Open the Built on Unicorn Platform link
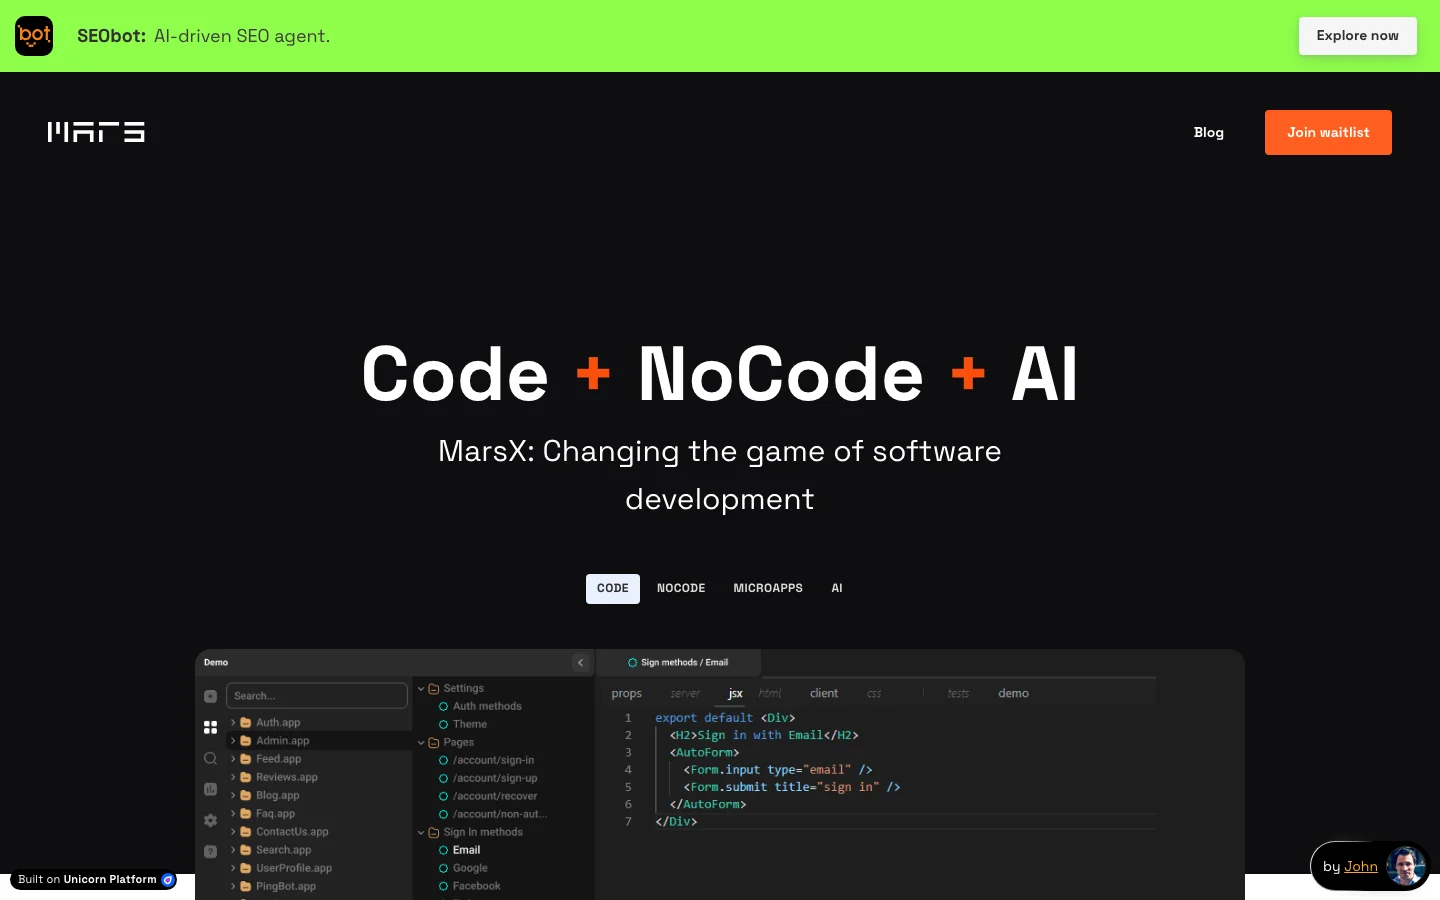 point(93,880)
